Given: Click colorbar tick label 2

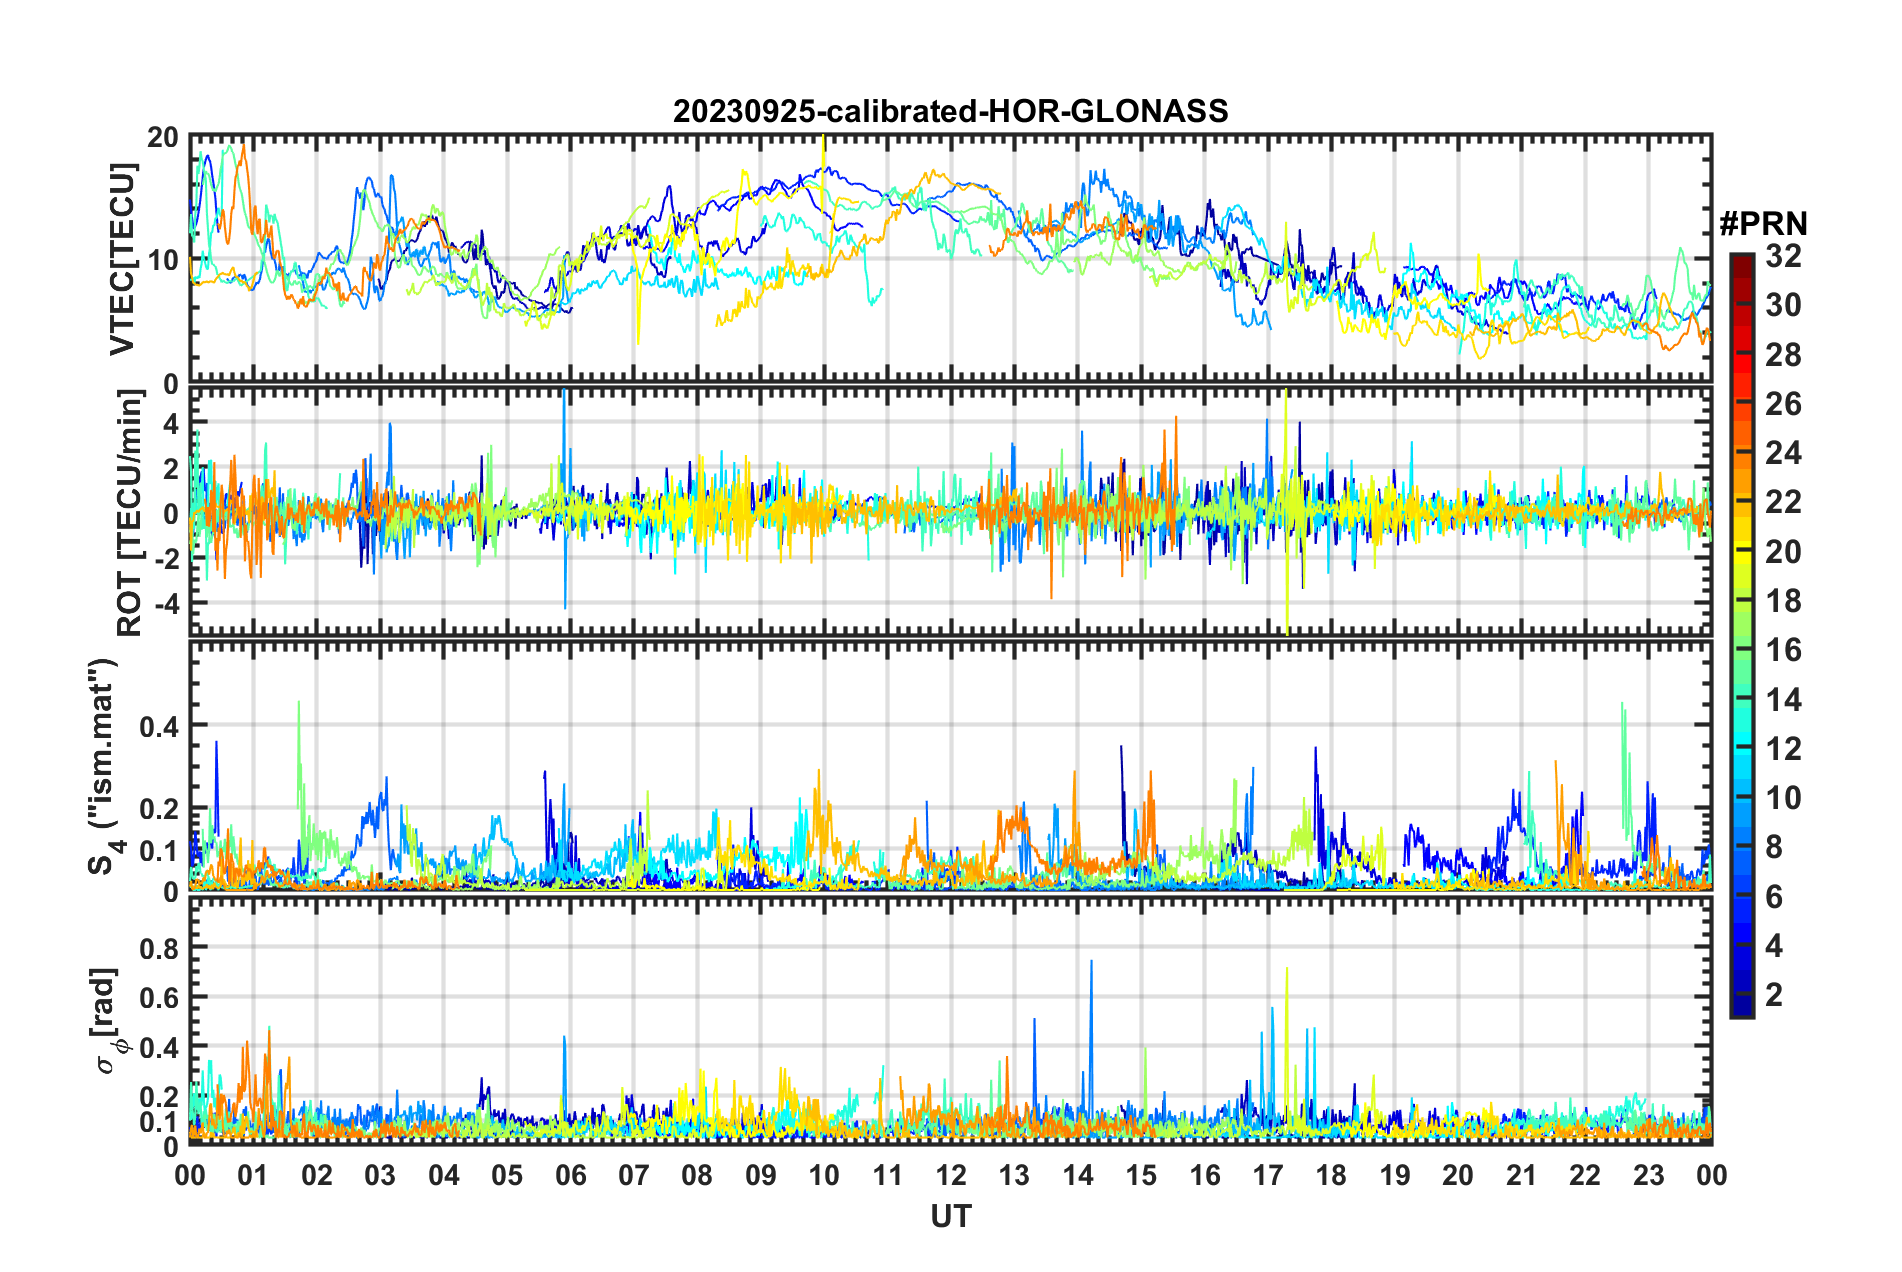Looking at the screenshot, I should [x=1774, y=995].
